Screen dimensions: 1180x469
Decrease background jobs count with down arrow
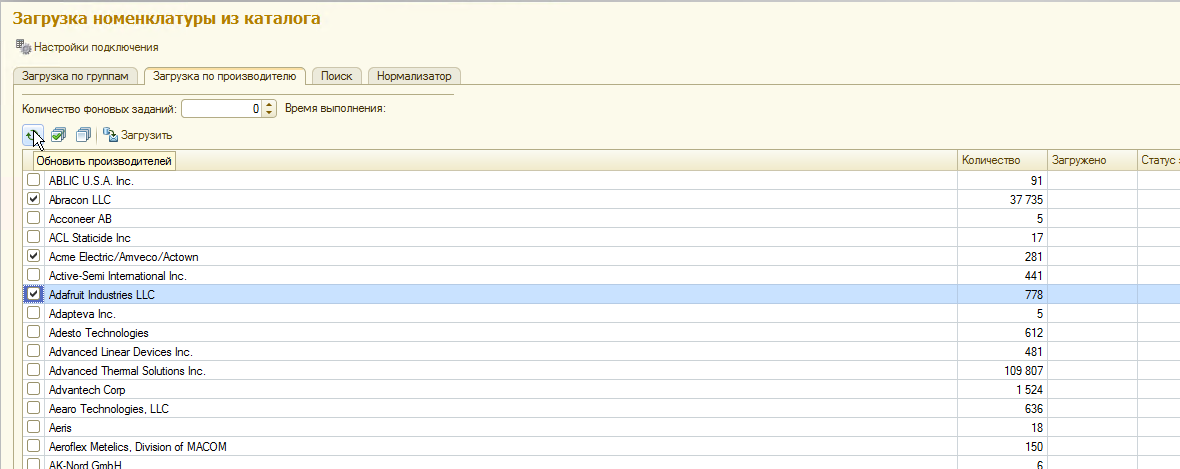point(268,113)
